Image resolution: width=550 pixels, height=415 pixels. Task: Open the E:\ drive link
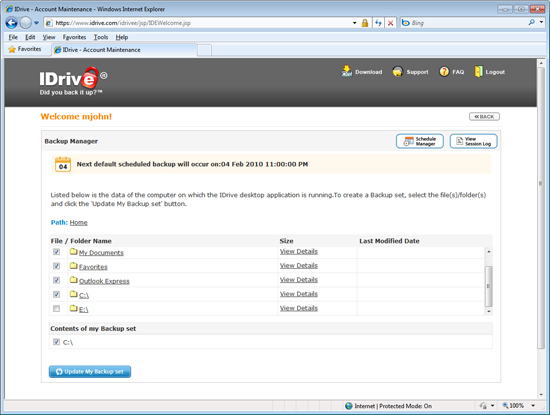[83, 309]
